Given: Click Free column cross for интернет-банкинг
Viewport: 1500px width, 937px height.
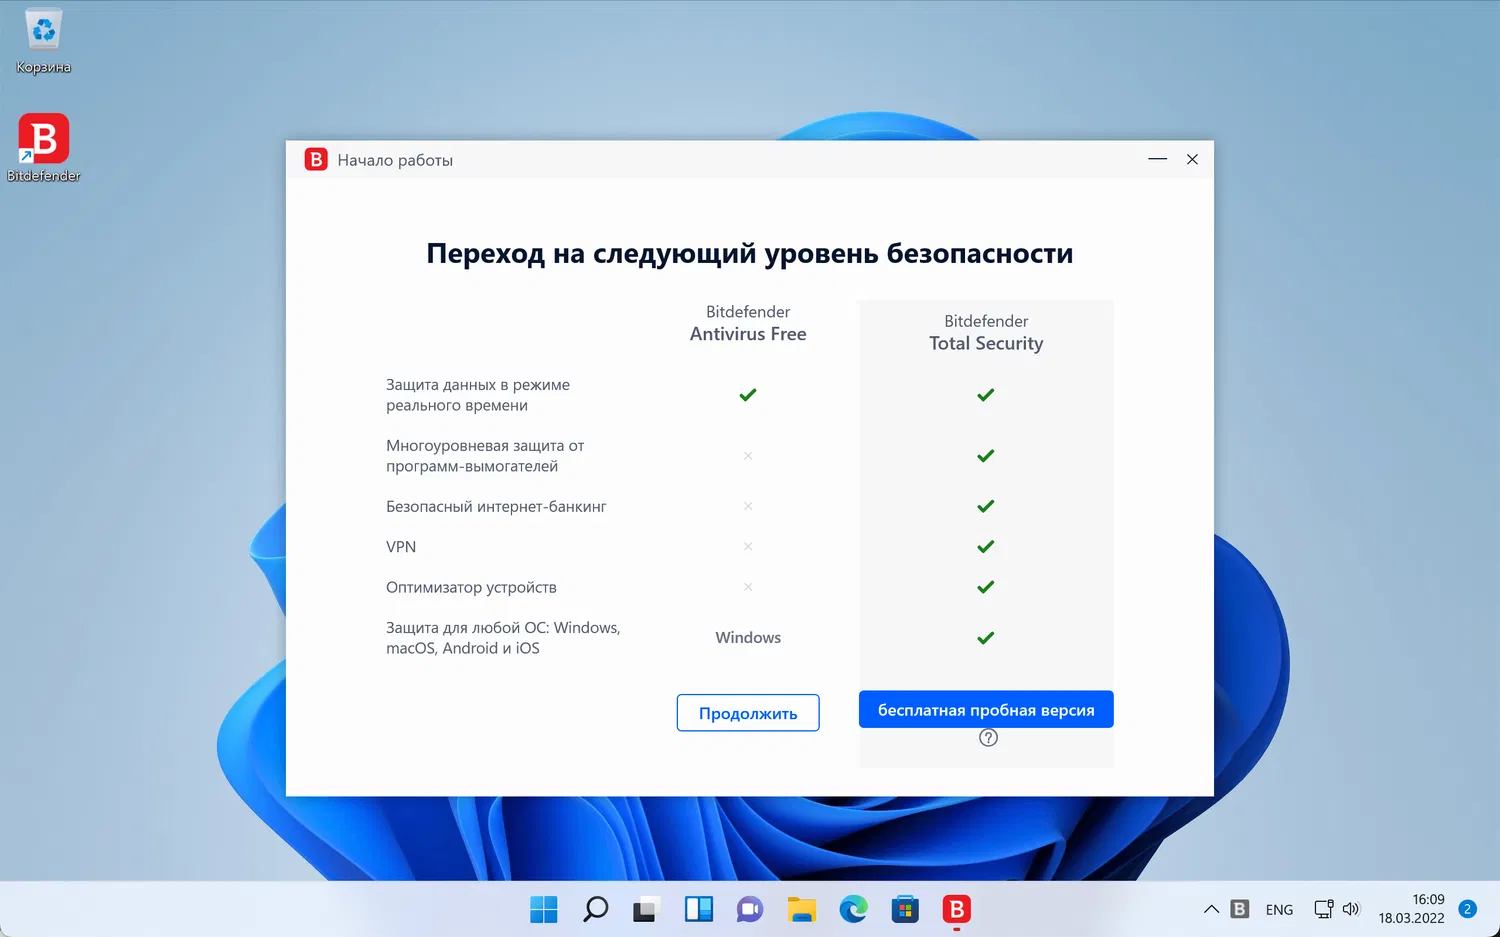Looking at the screenshot, I should 748,506.
